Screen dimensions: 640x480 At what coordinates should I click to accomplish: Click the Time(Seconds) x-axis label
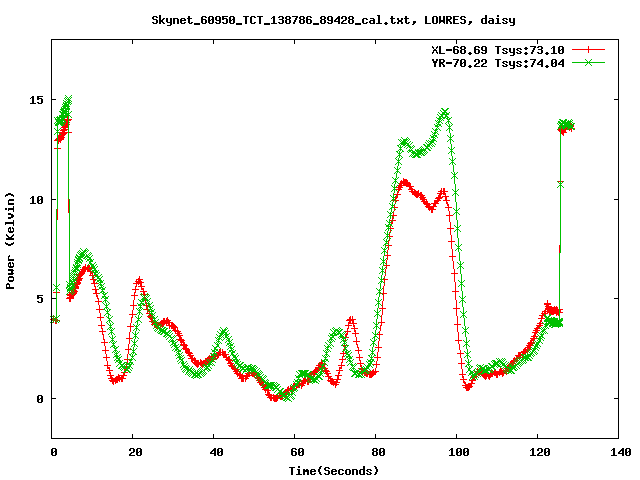point(335,470)
